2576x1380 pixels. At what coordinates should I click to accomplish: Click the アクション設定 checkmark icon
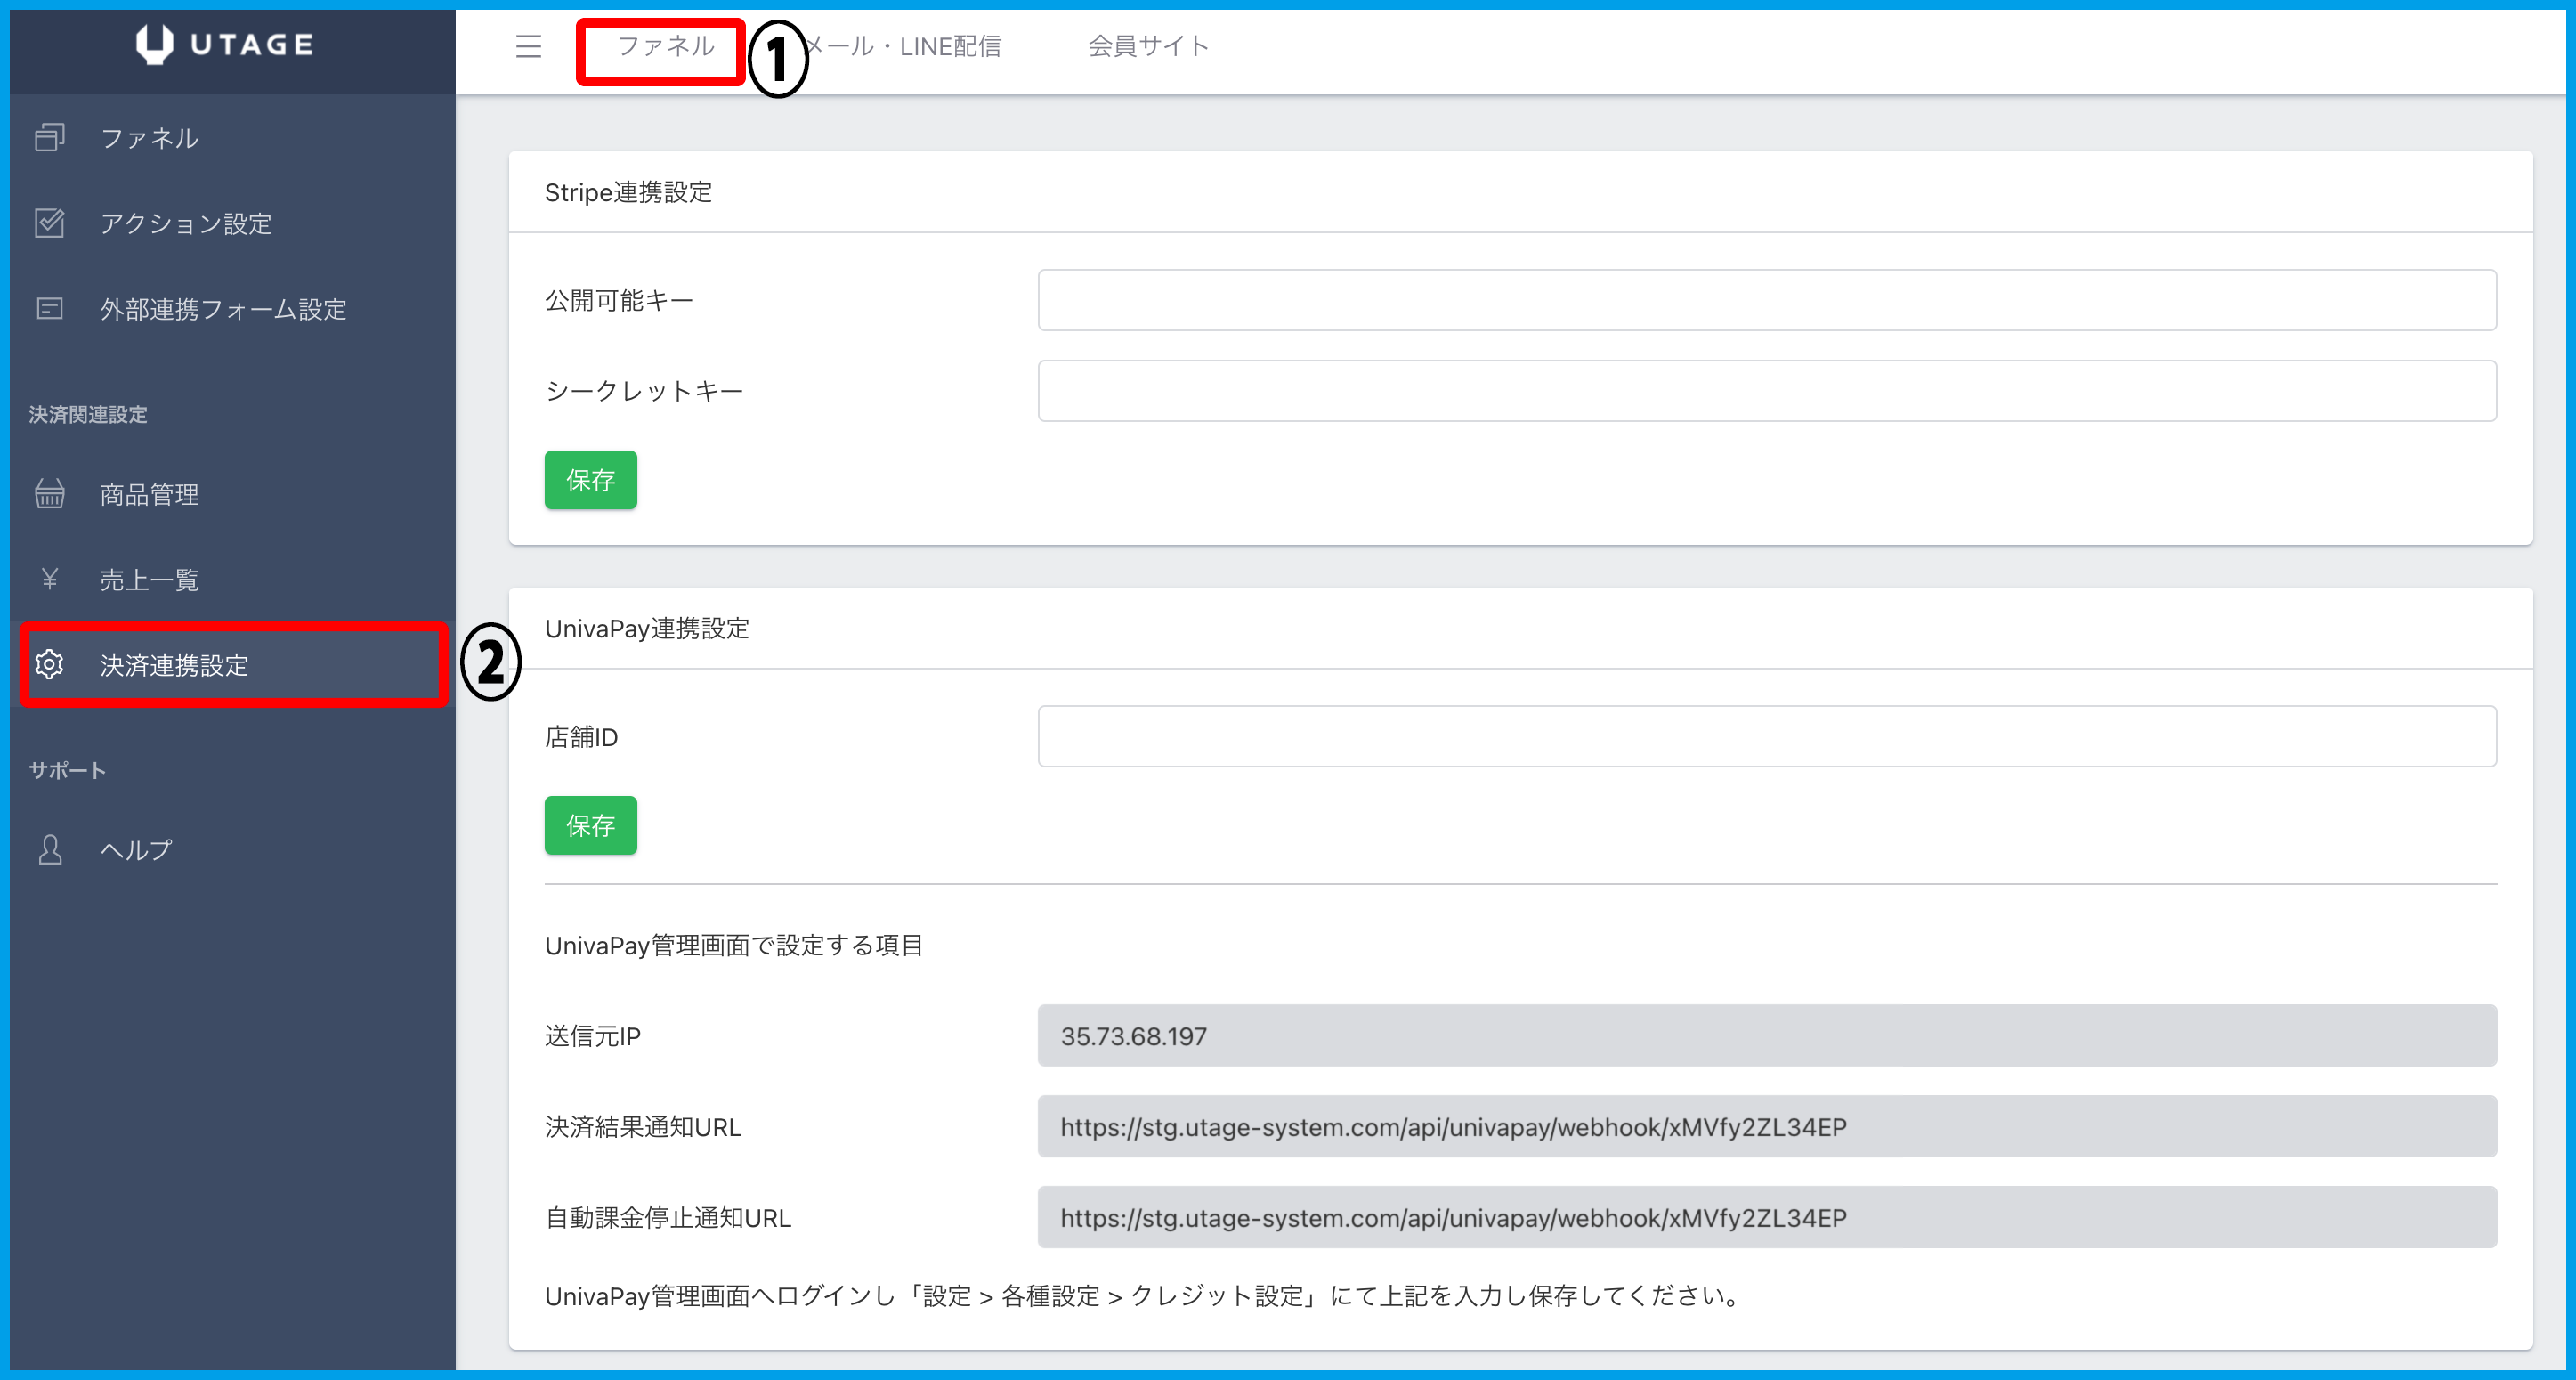coord(49,223)
